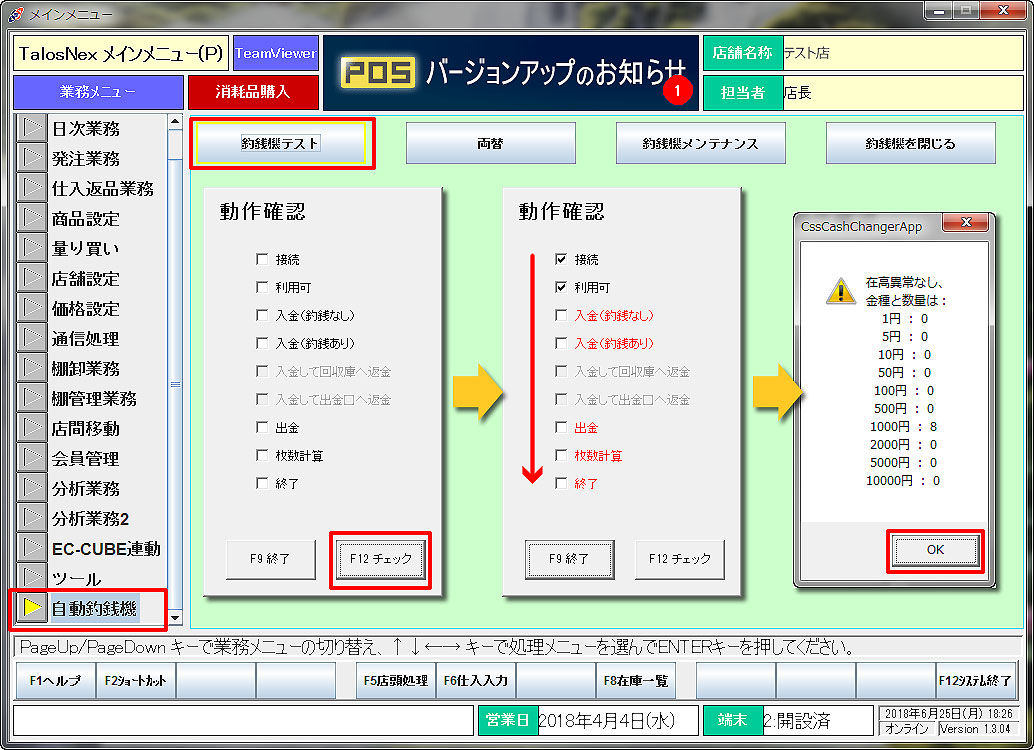This screenshot has width=1034, height=750.
Task: Choose the 自動釣銭機 menu entry
Action: (94, 608)
